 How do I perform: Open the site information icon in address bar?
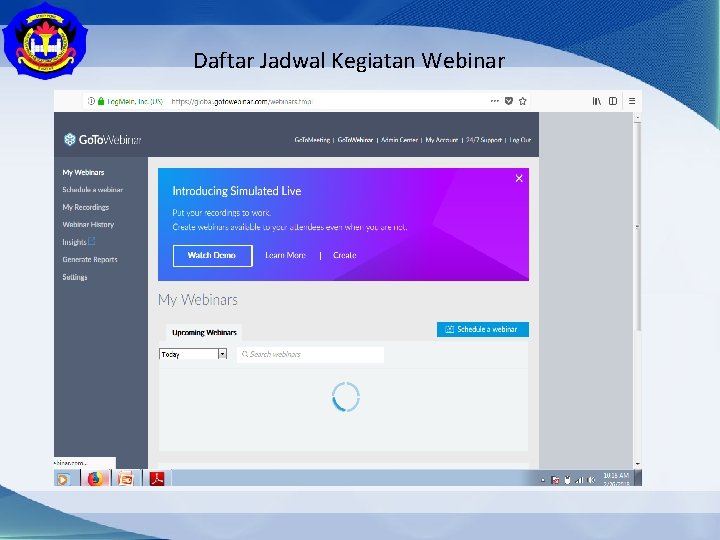(x=91, y=101)
